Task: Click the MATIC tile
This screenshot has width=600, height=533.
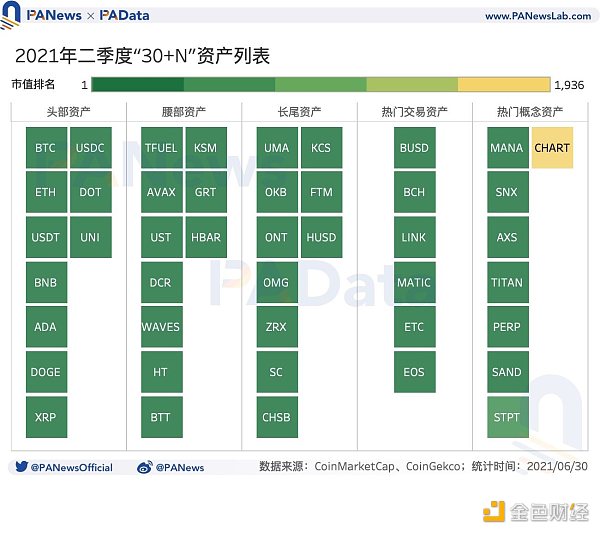Action: click(414, 282)
